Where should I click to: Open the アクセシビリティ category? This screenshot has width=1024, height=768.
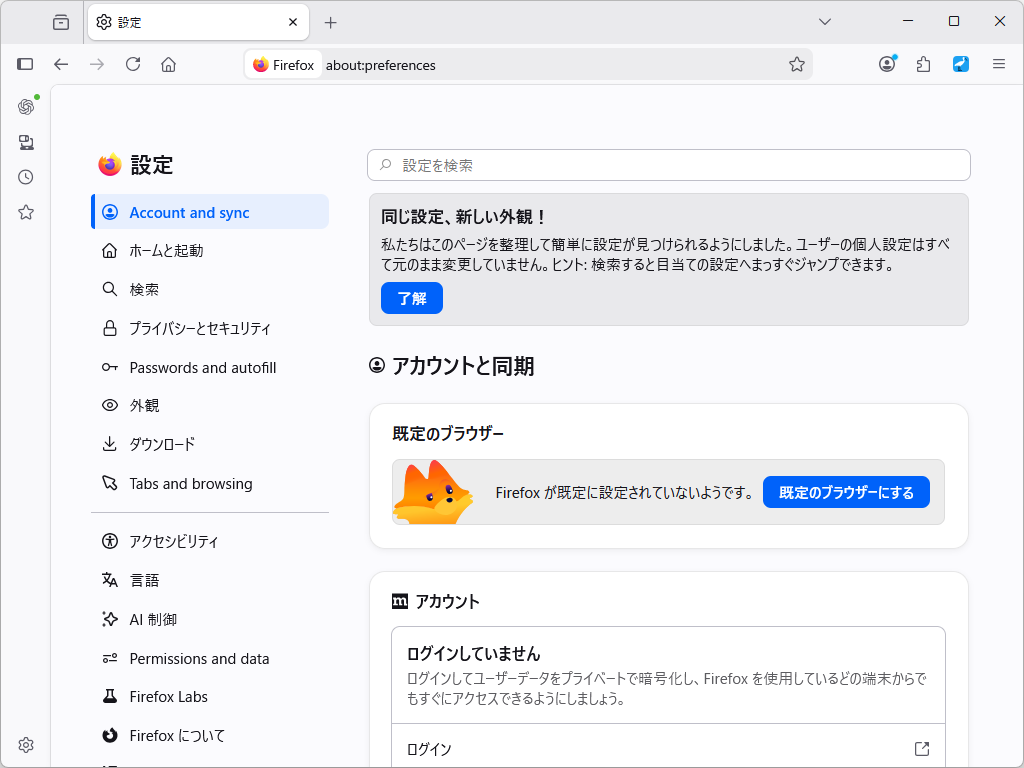click(x=210, y=541)
